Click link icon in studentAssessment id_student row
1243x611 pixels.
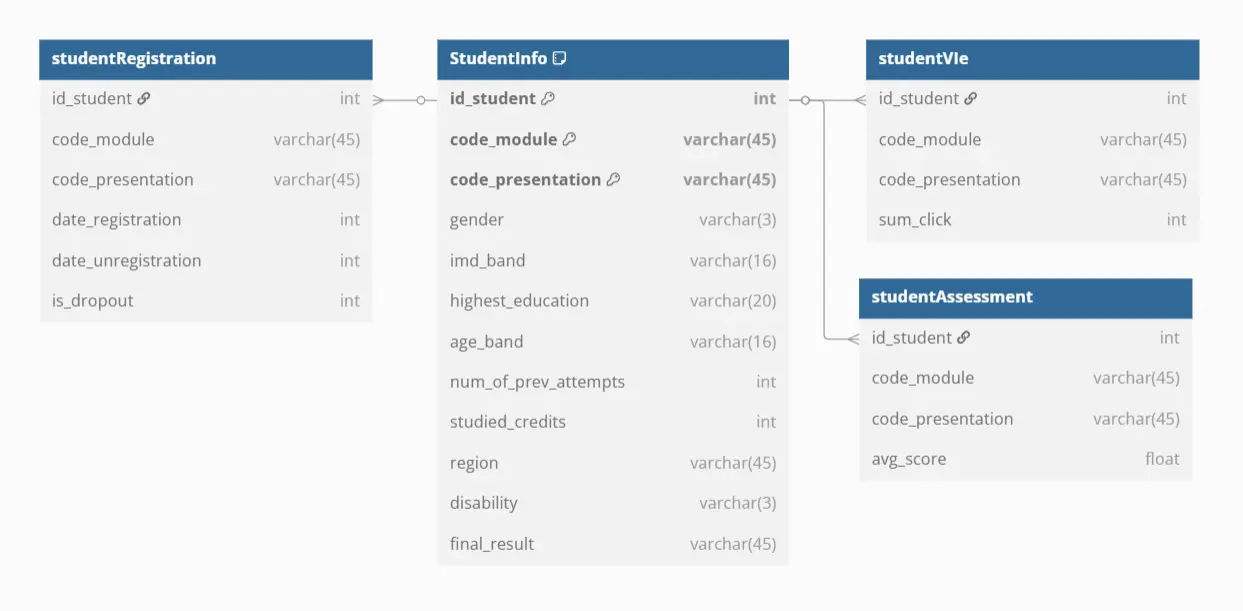[x=964, y=338]
